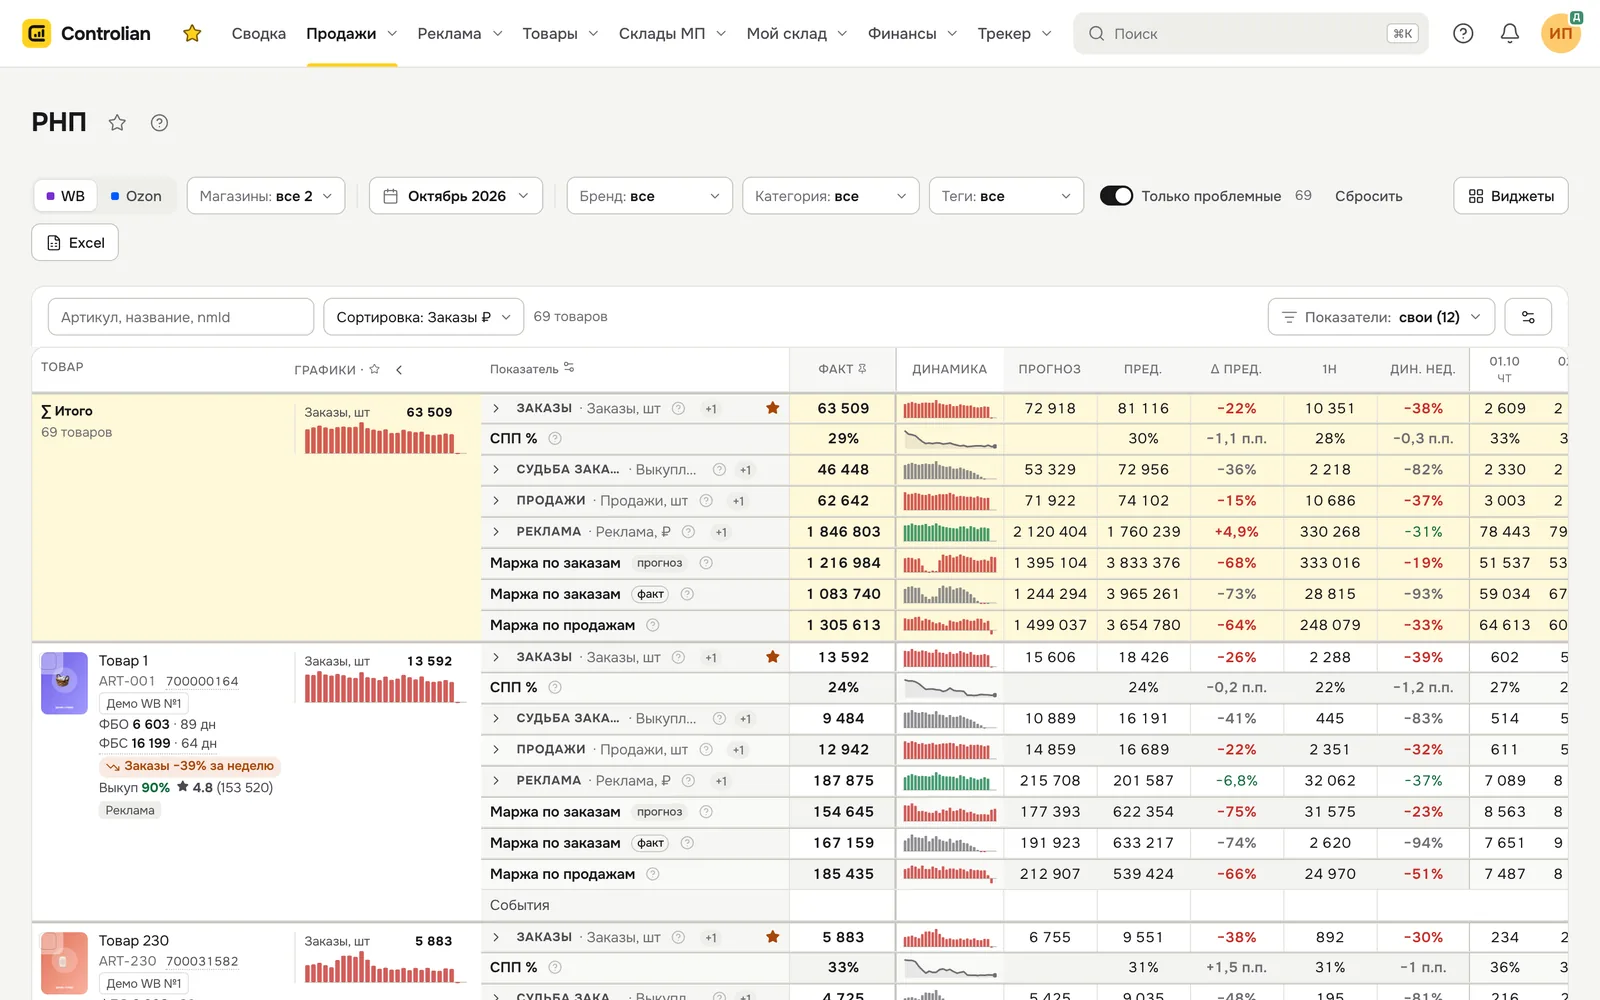
Task: Open the Сортировка: Заказы ₽ dropdown
Action: coord(424,317)
